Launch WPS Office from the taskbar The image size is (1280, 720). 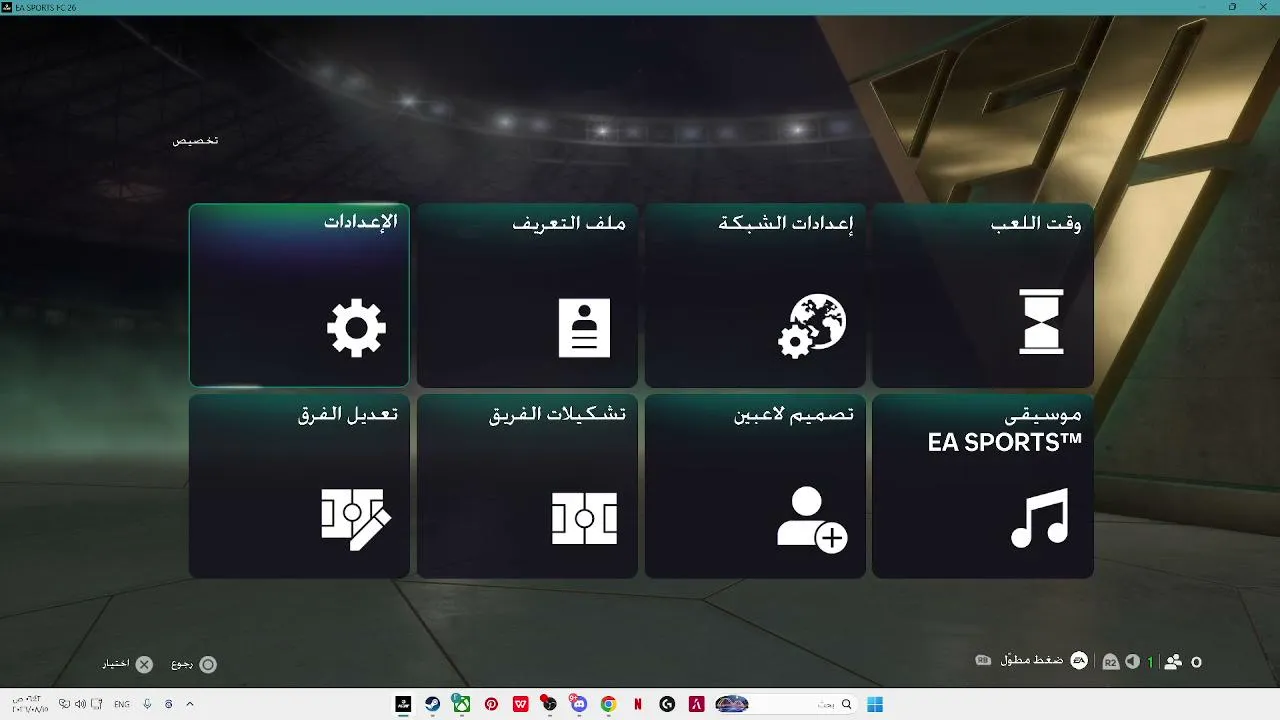(520, 704)
